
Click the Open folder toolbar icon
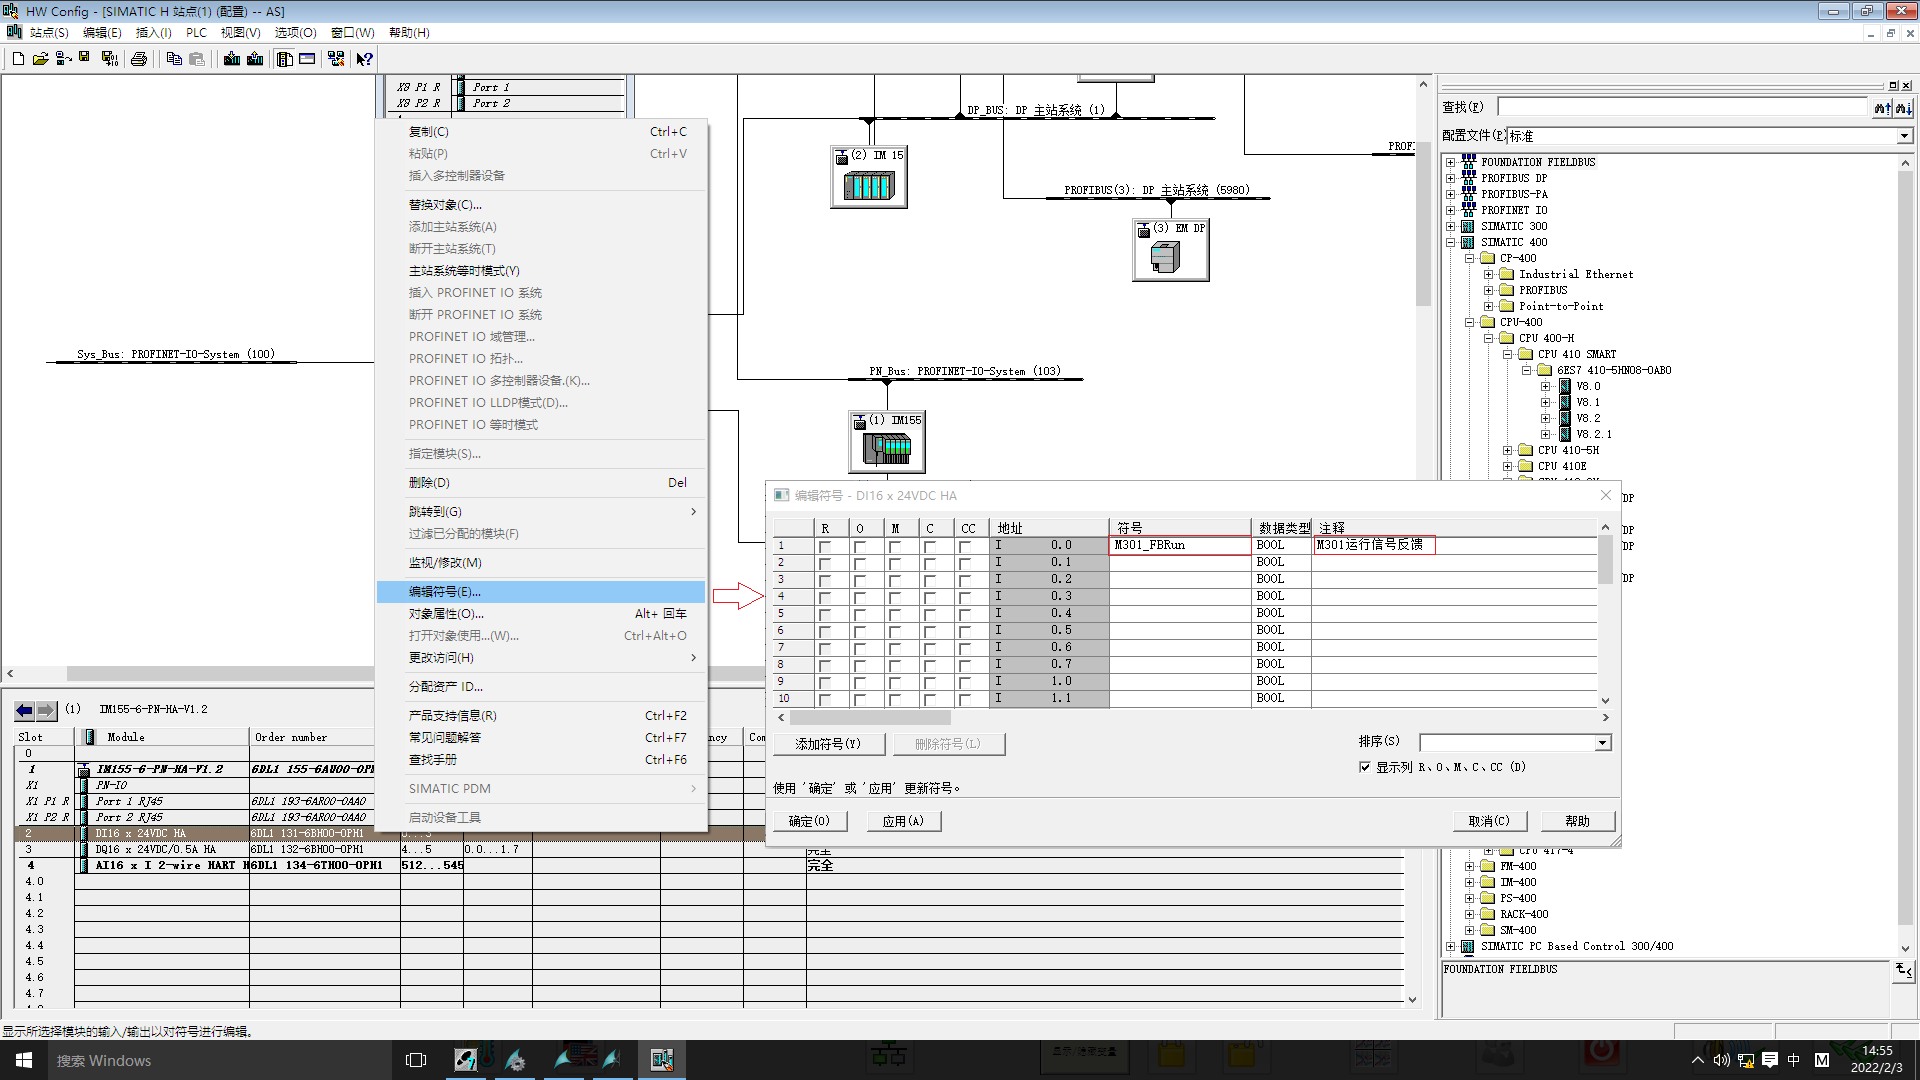pos(40,59)
